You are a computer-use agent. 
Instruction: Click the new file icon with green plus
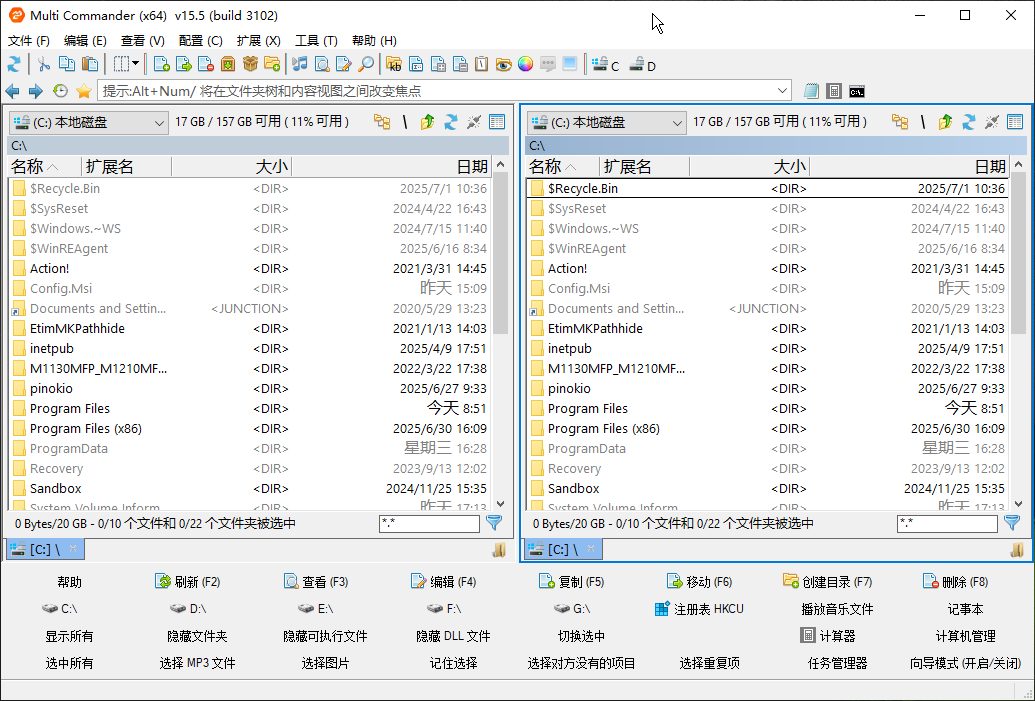pyautogui.click(x=162, y=64)
